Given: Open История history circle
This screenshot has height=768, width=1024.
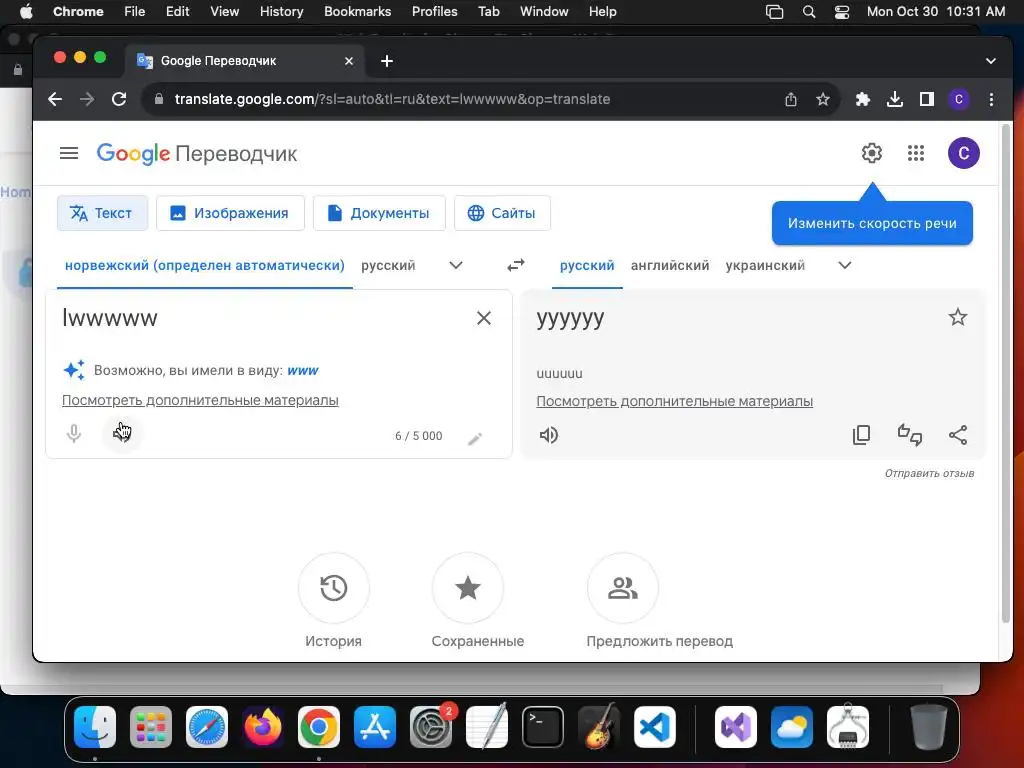Looking at the screenshot, I should pyautogui.click(x=334, y=588).
